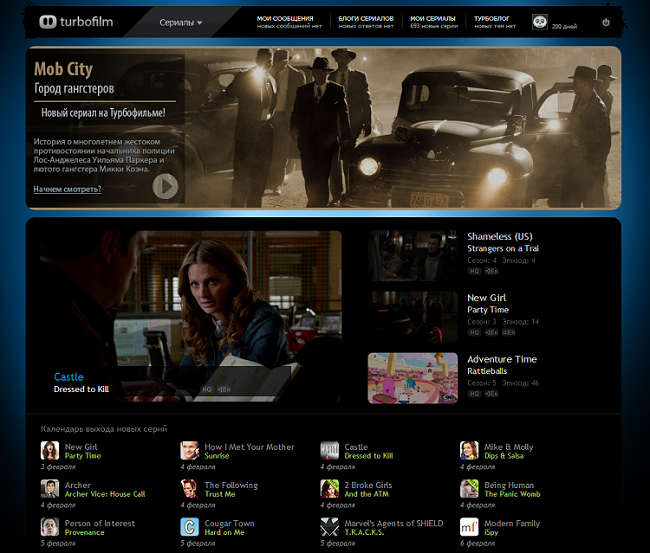The width and height of the screenshot is (650, 553).
Task: Open Provenance episode link
Action: pyautogui.click(x=85, y=533)
